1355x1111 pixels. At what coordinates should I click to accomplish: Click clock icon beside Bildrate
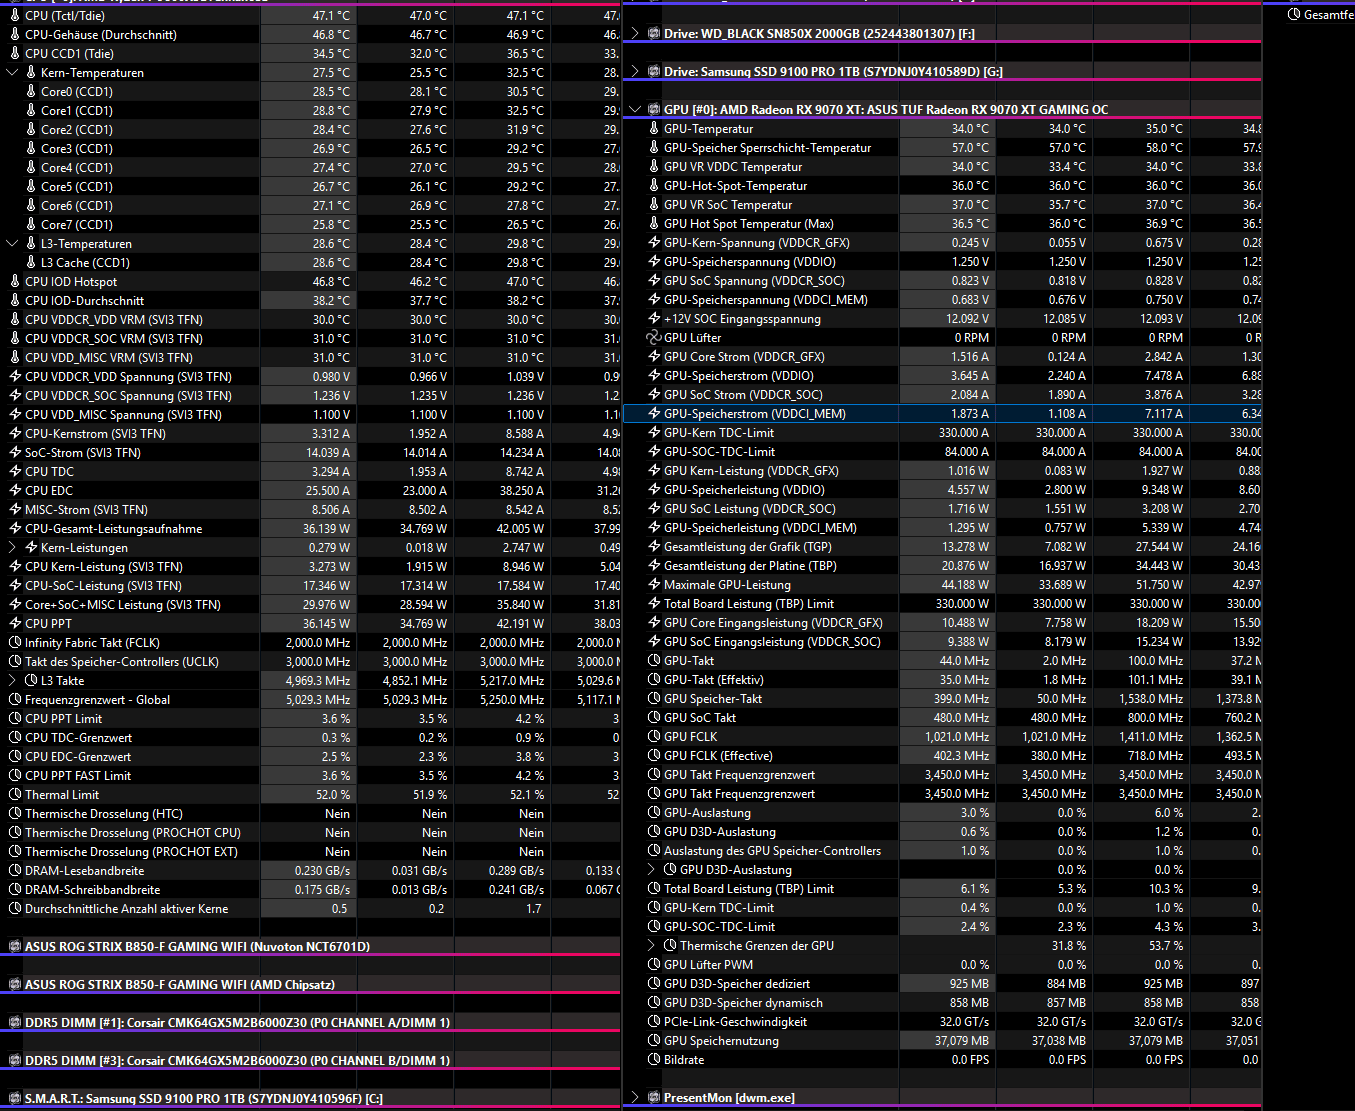click(x=654, y=1060)
